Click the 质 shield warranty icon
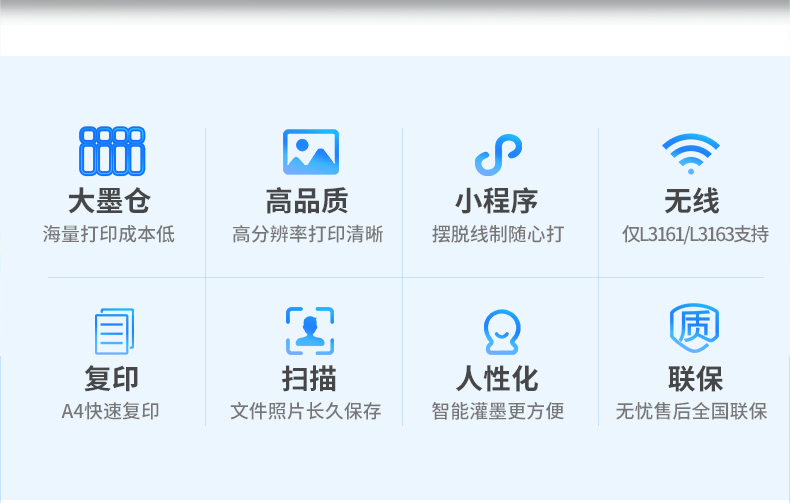790x503 pixels. click(x=694, y=328)
